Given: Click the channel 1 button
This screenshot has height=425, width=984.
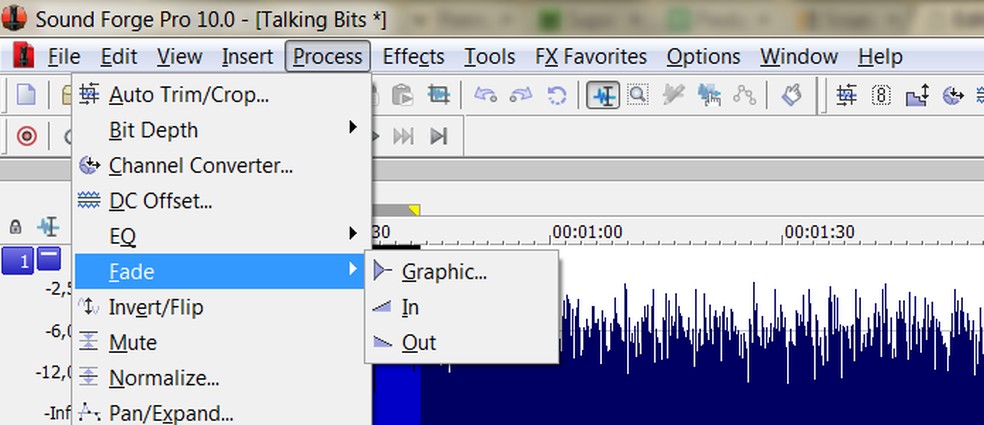Looking at the screenshot, I should point(17,261).
